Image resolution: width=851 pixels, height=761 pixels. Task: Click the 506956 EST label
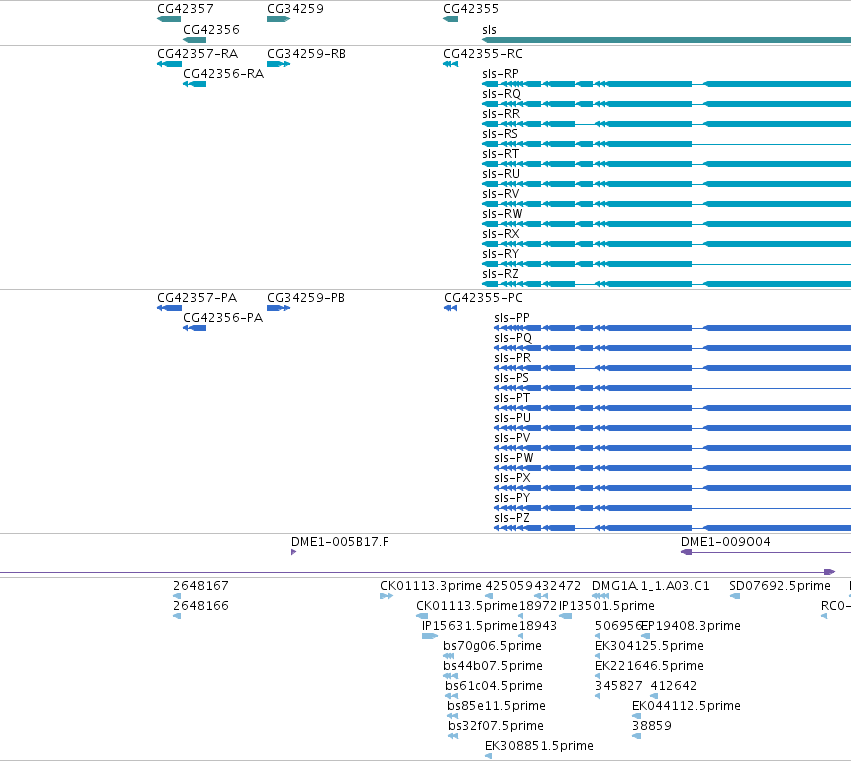coord(618,626)
